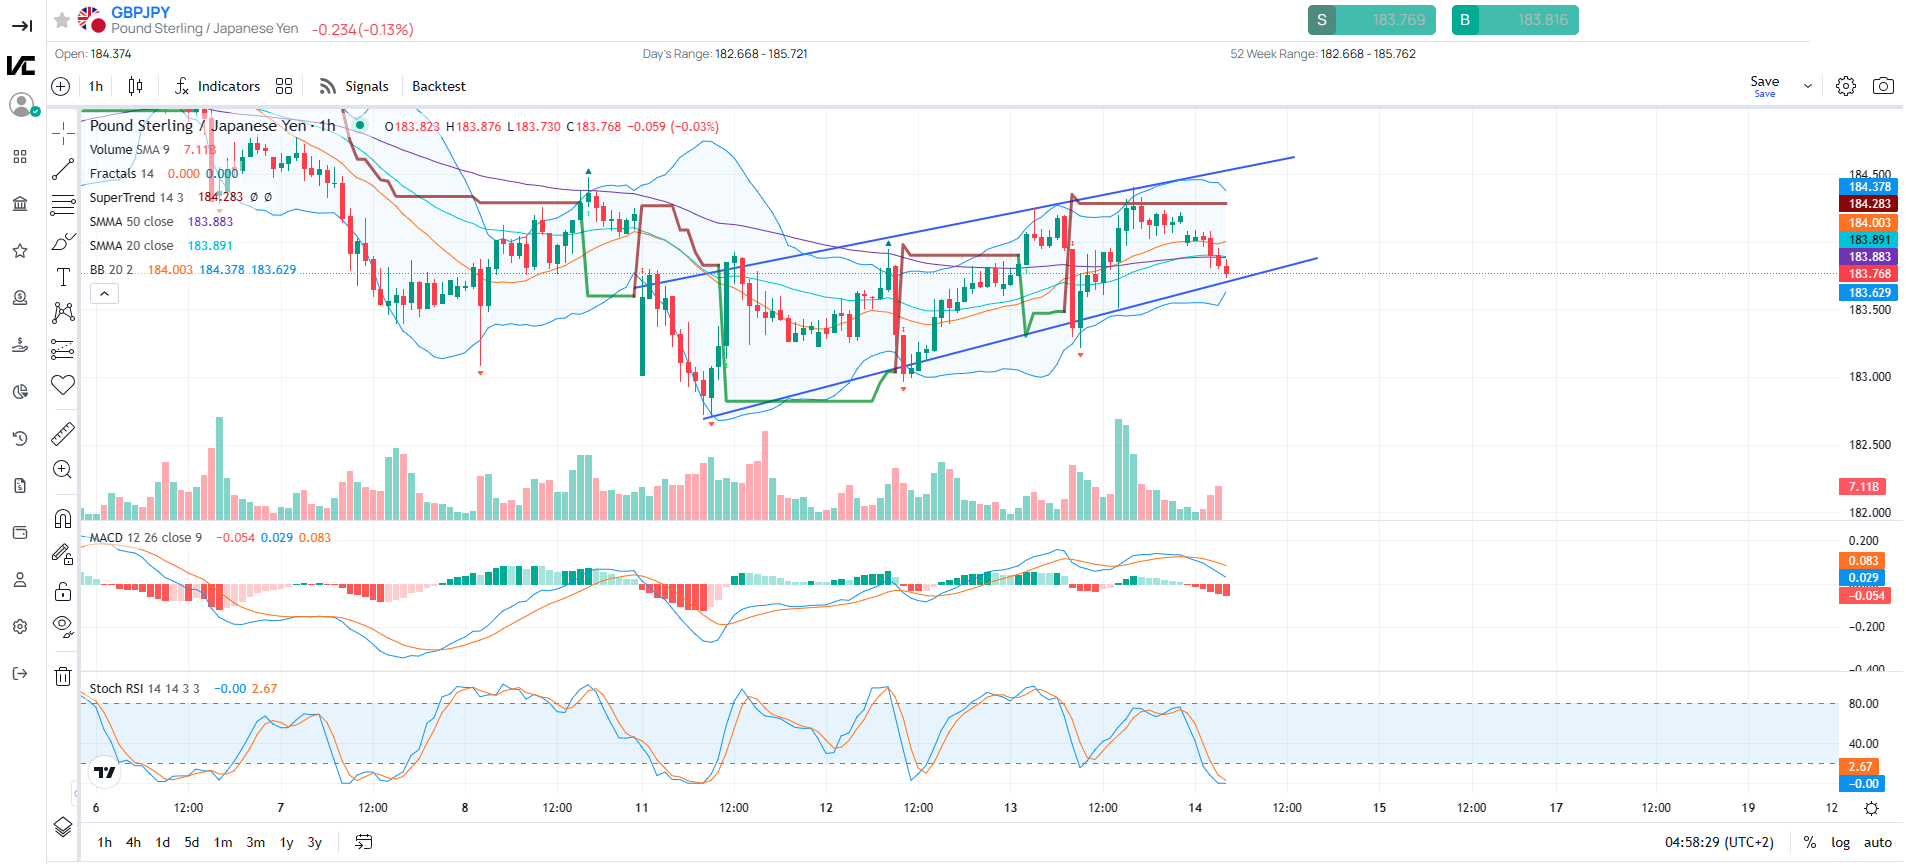This screenshot has width=1906, height=864.
Task: Open the Signals tab
Action: click(x=354, y=86)
